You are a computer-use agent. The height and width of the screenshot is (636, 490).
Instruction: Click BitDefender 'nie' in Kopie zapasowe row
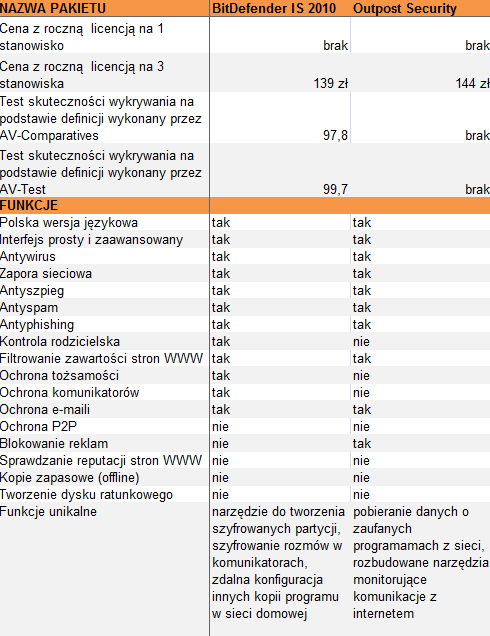click(220, 478)
